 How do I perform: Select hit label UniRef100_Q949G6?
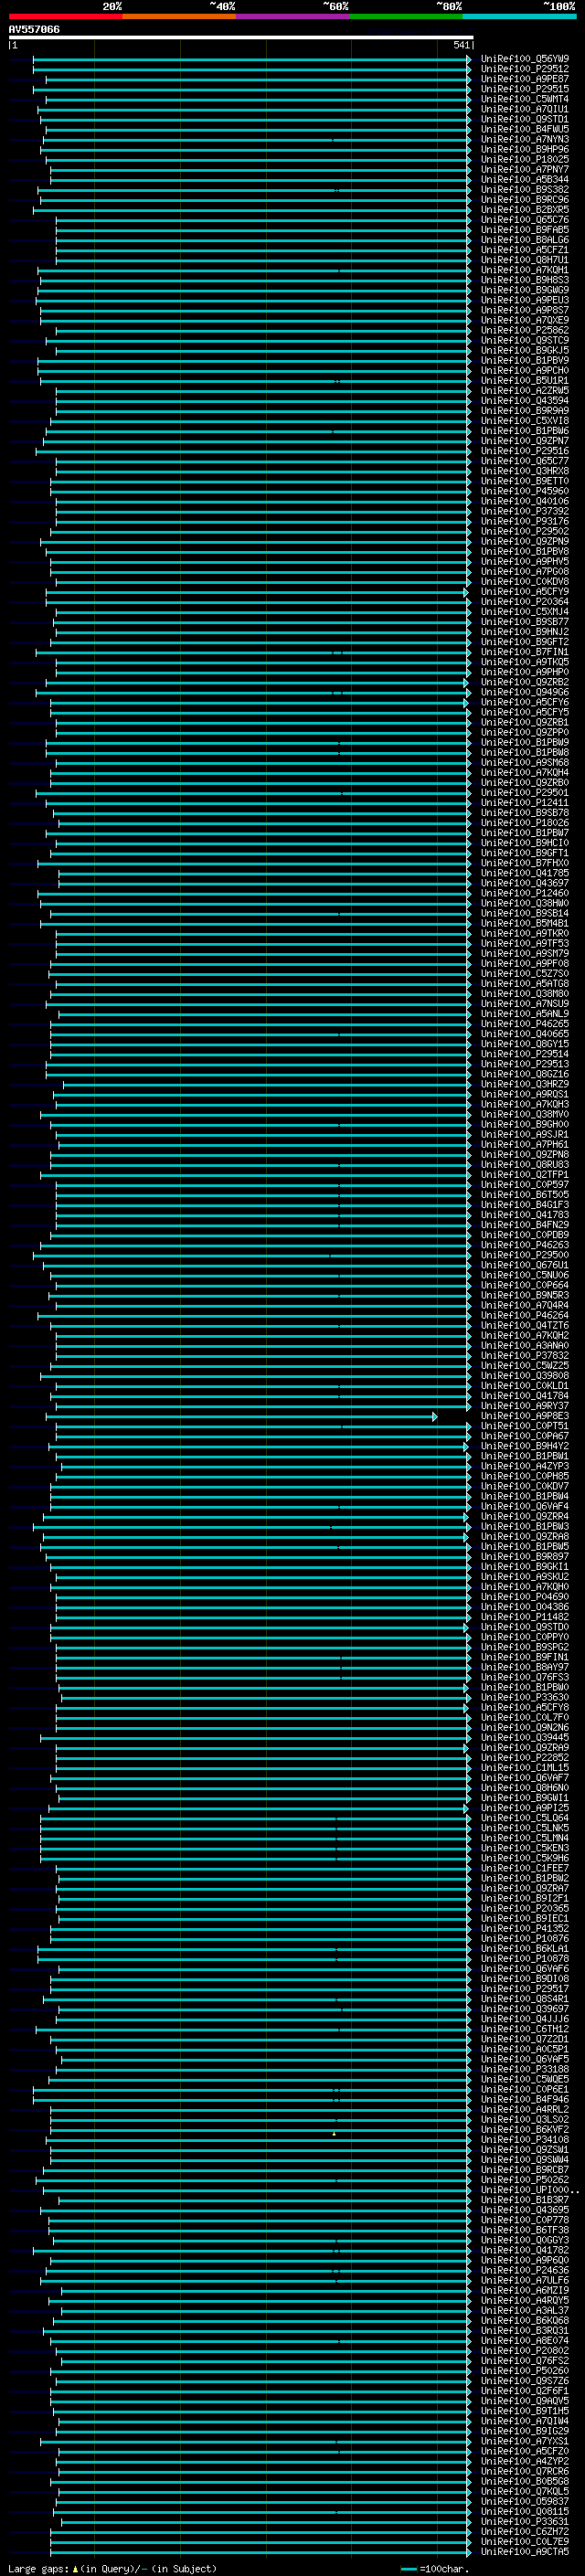pyautogui.click(x=525, y=692)
